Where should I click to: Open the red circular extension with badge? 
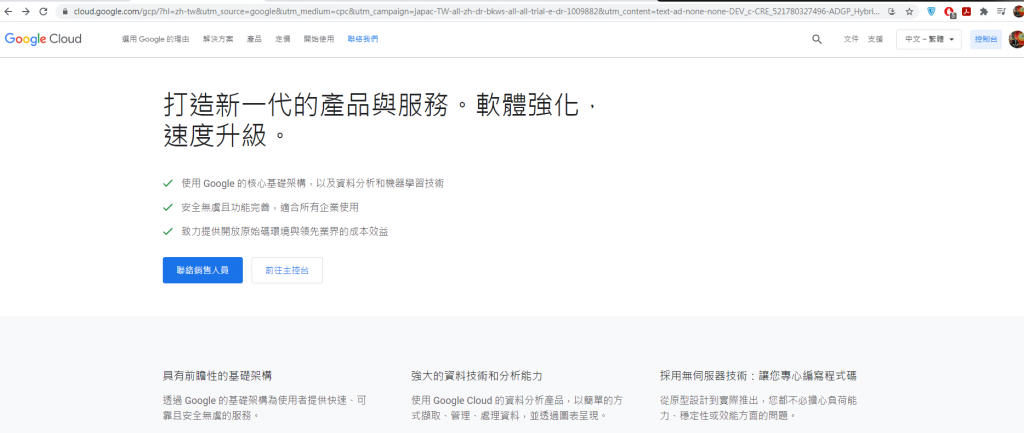(x=949, y=12)
